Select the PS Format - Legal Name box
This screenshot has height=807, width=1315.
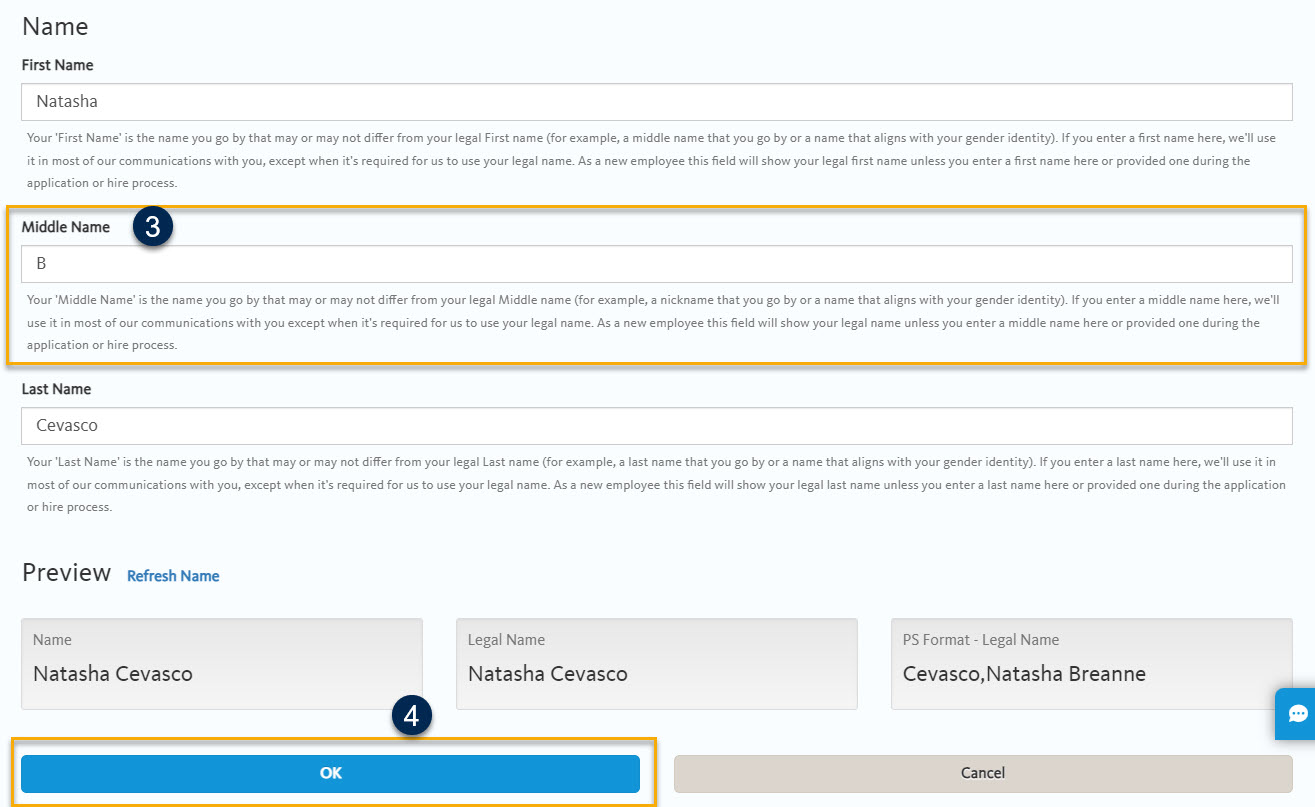(x=1092, y=664)
